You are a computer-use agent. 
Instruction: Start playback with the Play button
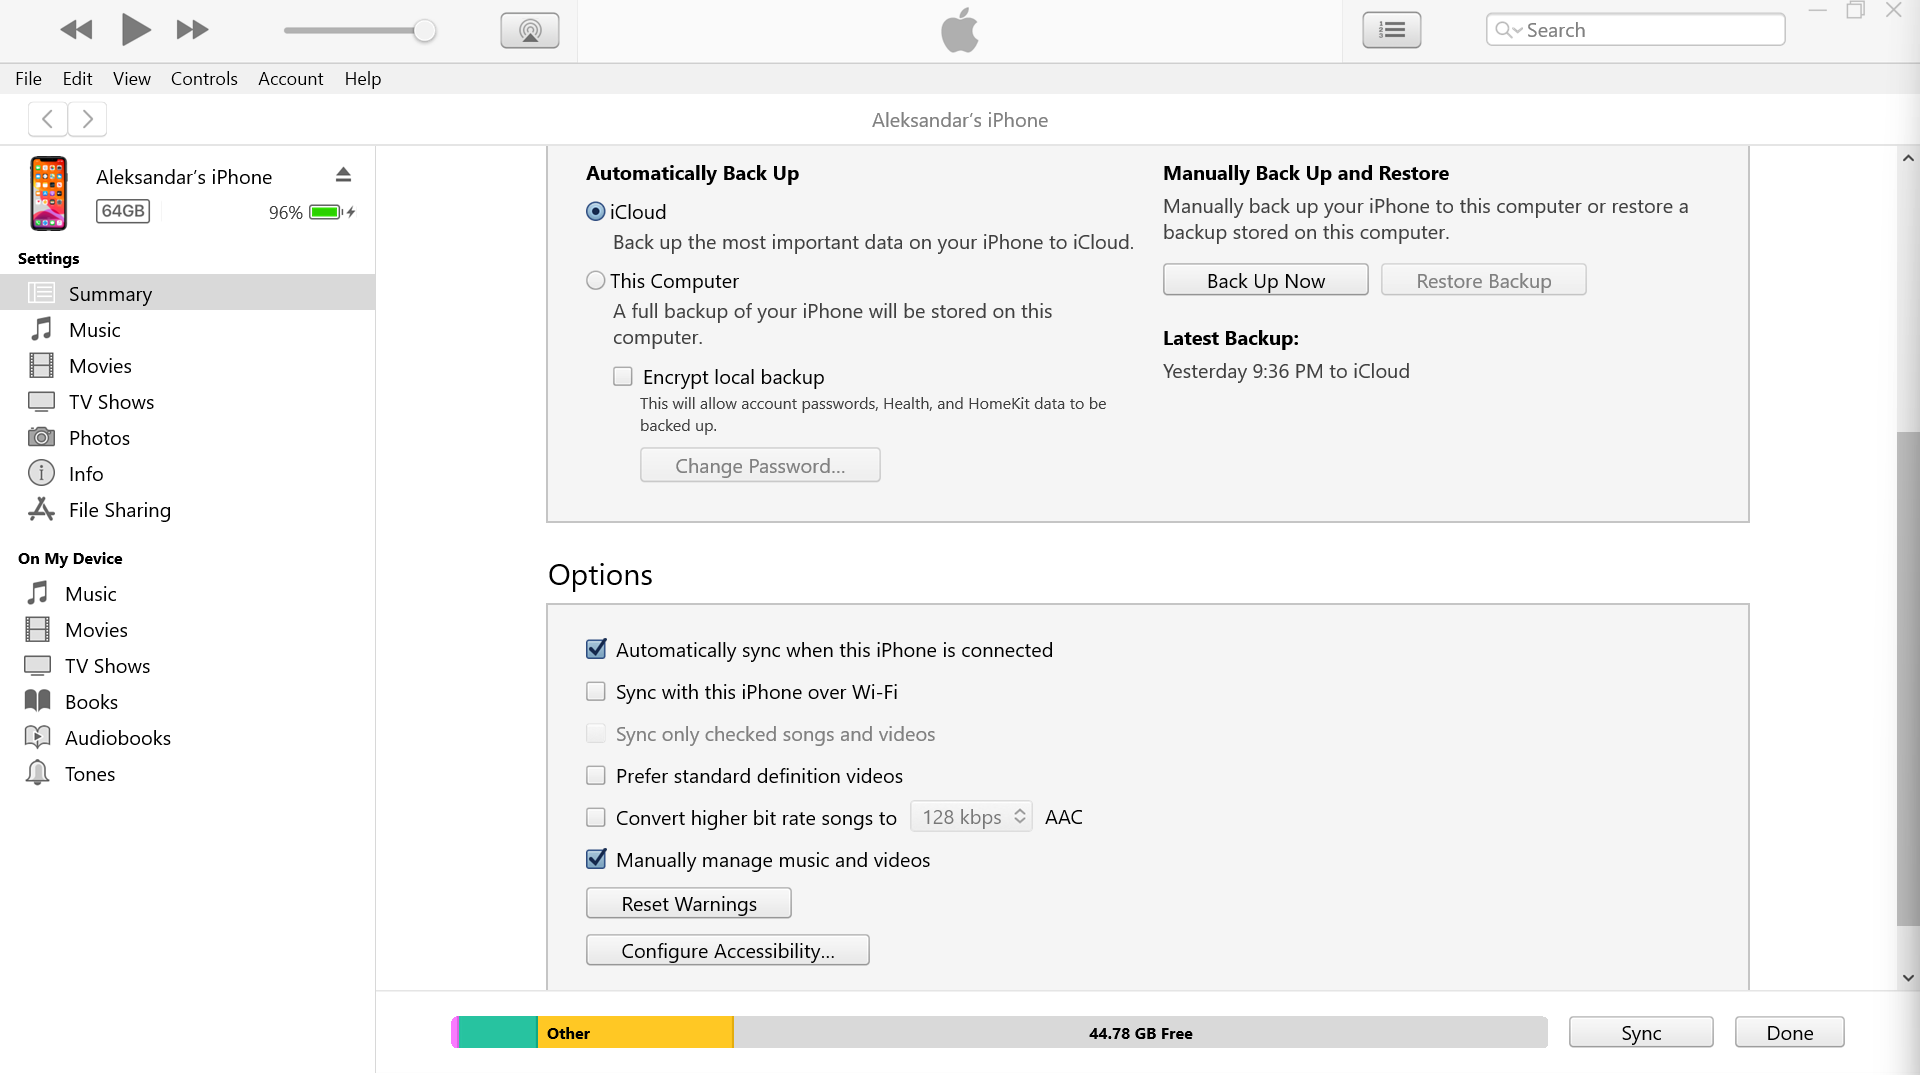[135, 30]
